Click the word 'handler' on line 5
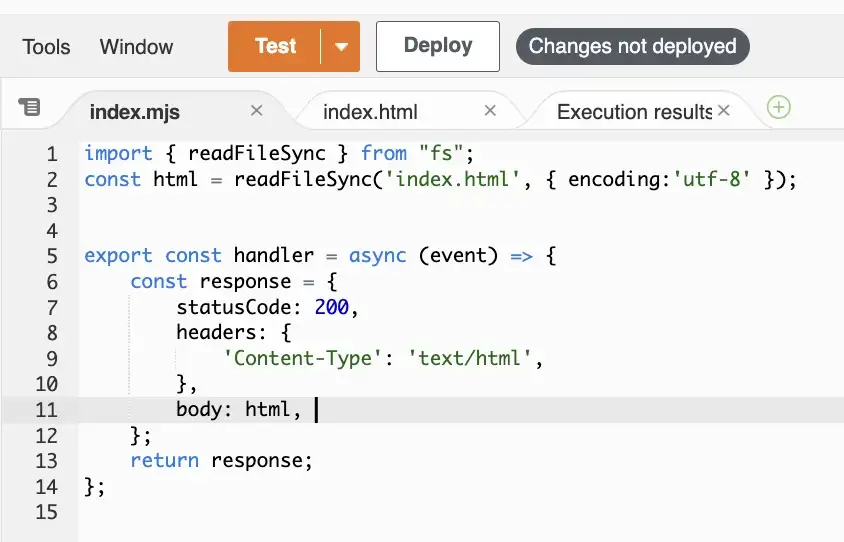The width and height of the screenshot is (844, 542). tap(273, 256)
